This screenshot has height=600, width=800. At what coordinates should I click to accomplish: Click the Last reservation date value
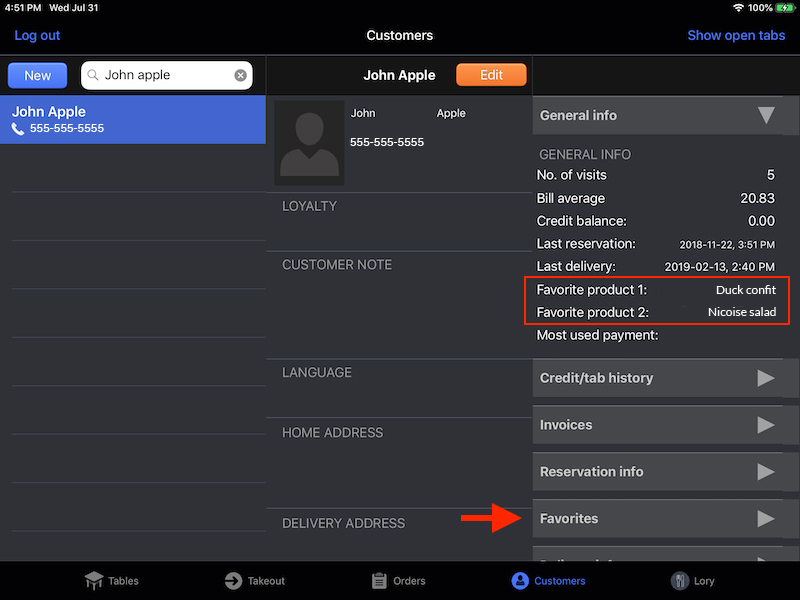(727, 244)
